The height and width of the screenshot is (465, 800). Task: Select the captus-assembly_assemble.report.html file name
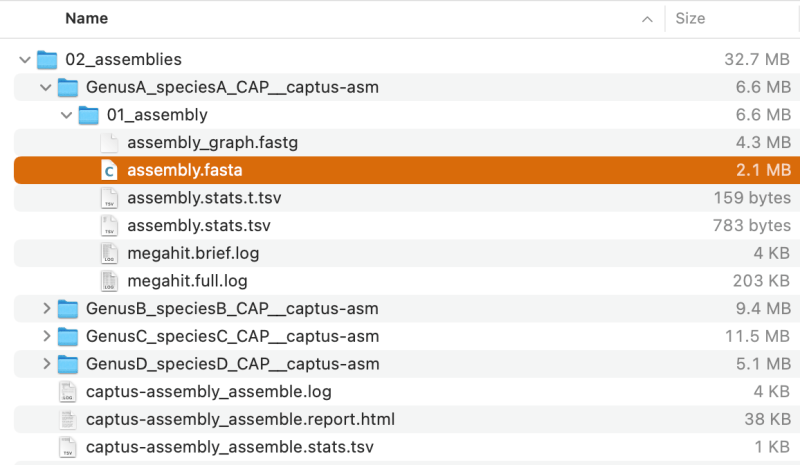tap(240, 419)
